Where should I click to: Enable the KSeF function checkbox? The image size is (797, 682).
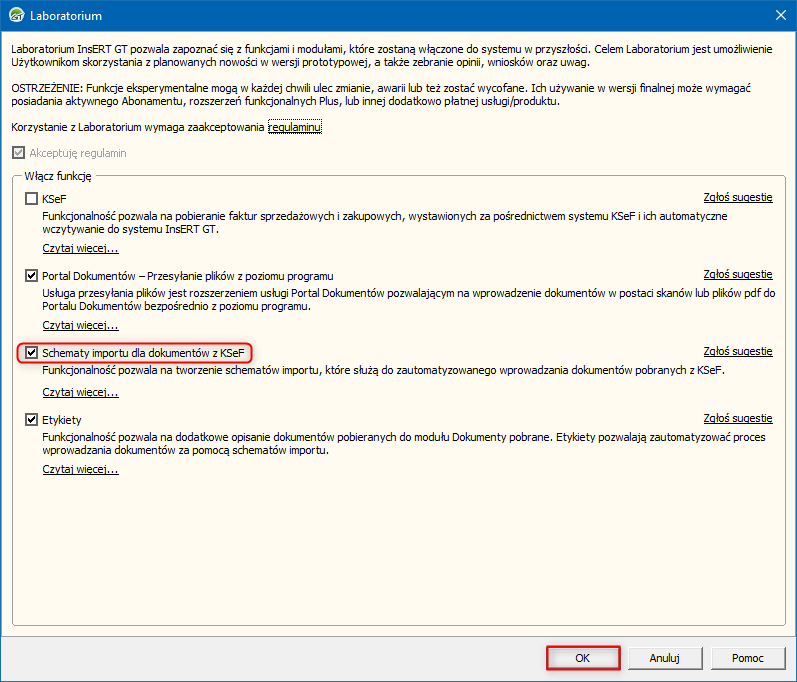[x=32, y=199]
